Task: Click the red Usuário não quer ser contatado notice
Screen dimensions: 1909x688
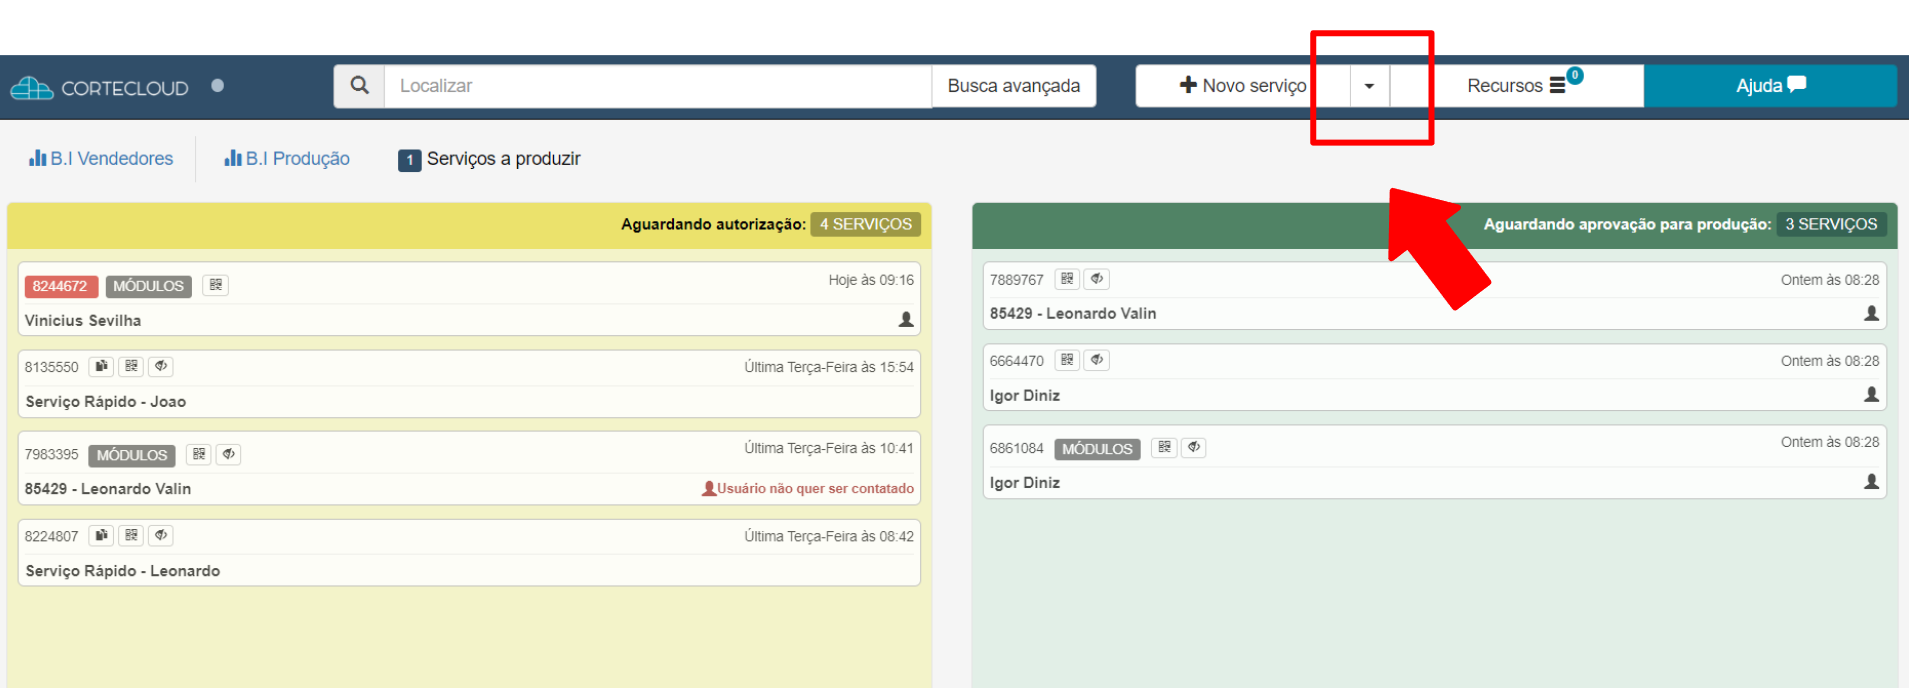Action: pyautogui.click(x=808, y=488)
